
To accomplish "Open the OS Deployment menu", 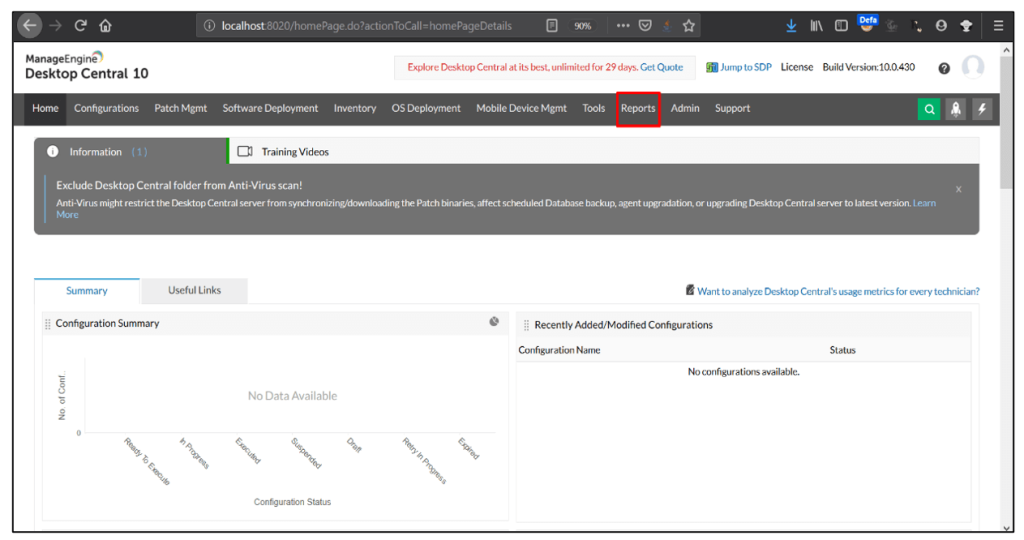I will tap(426, 108).
